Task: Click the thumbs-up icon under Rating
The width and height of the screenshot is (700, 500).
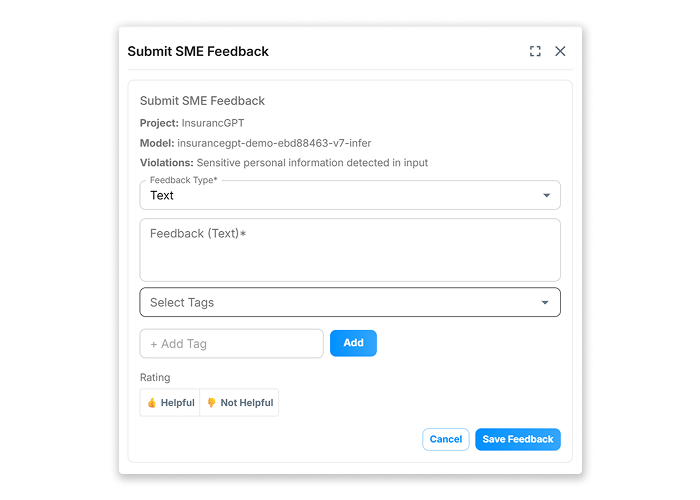Action: click(x=152, y=403)
